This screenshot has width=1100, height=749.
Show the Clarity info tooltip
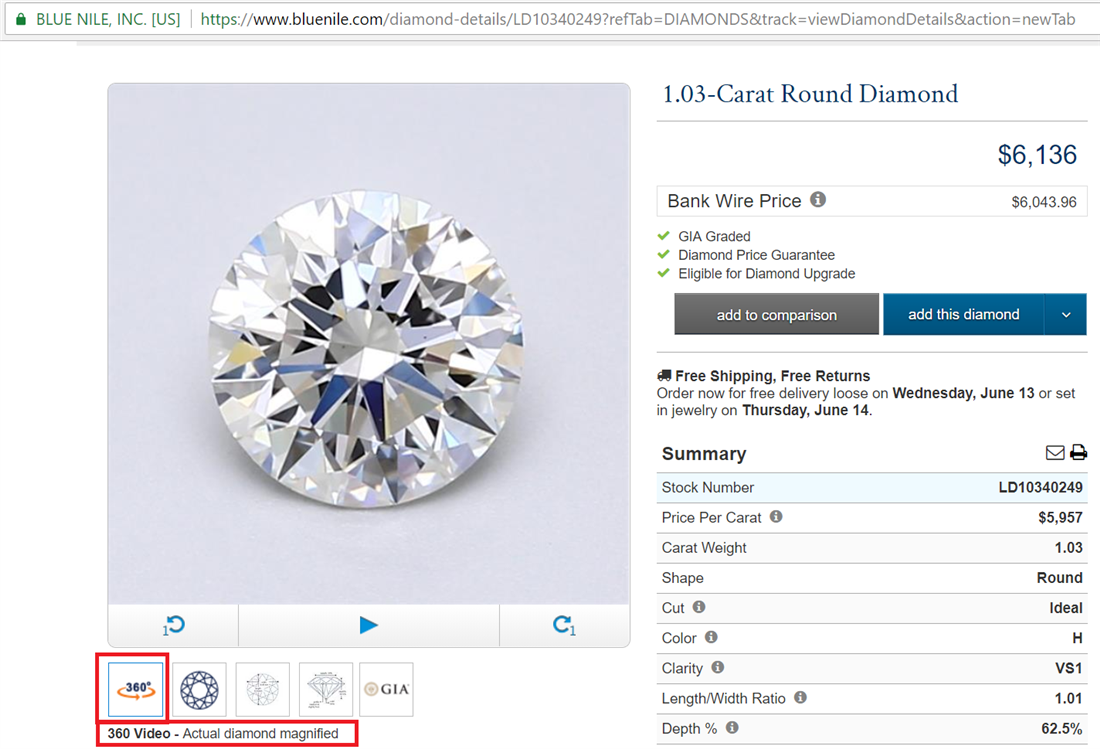coord(718,667)
